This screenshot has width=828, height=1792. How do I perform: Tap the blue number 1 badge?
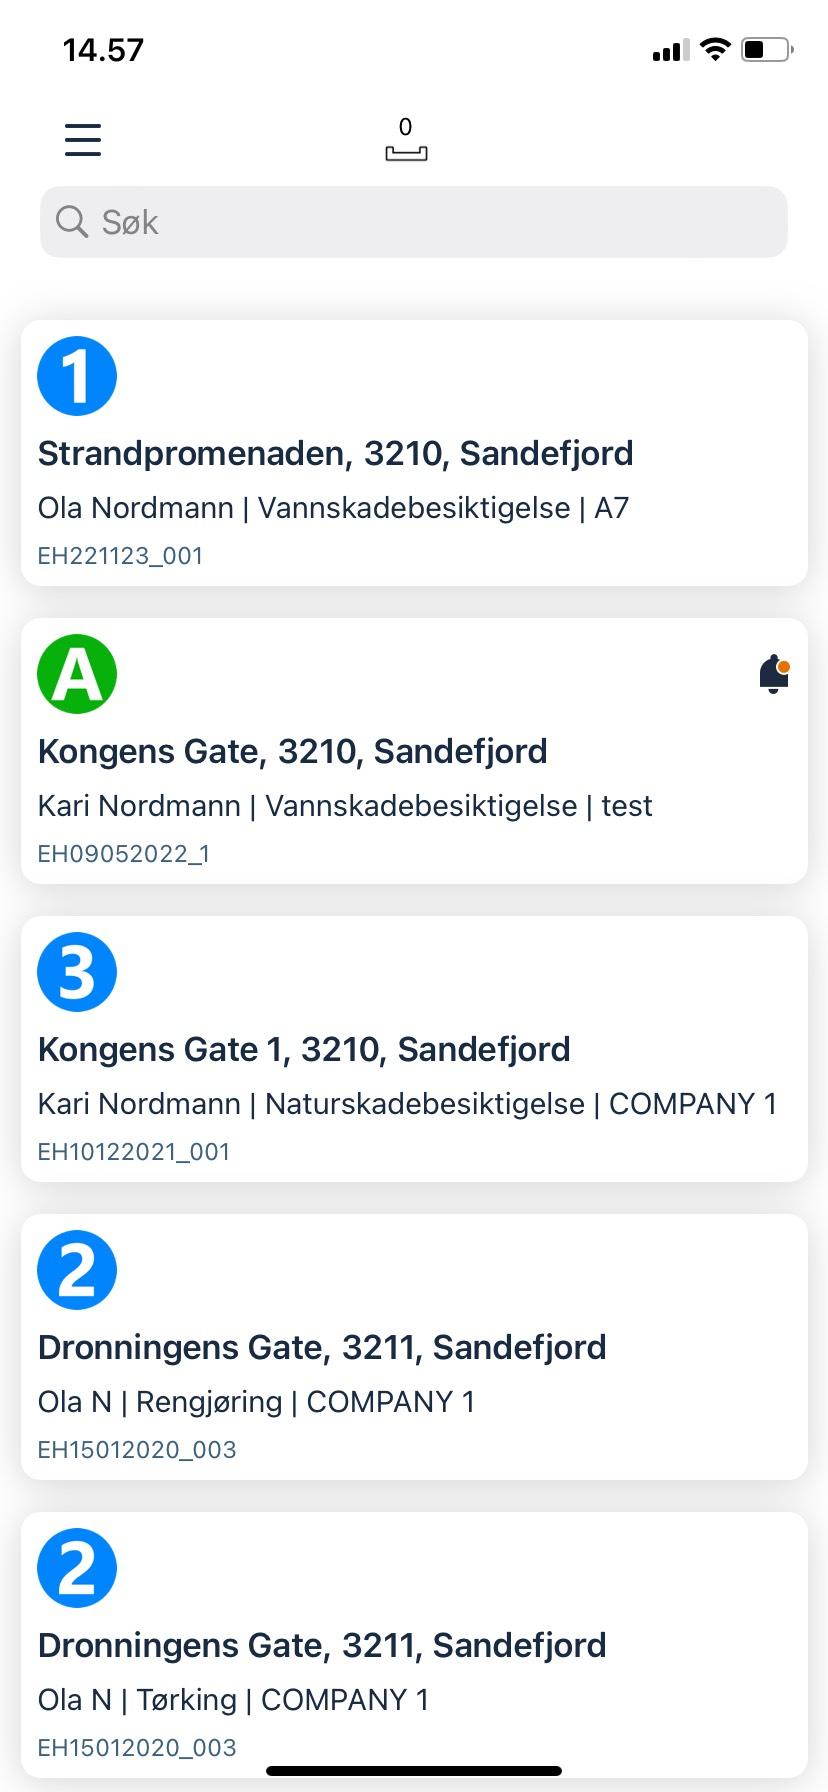[77, 376]
